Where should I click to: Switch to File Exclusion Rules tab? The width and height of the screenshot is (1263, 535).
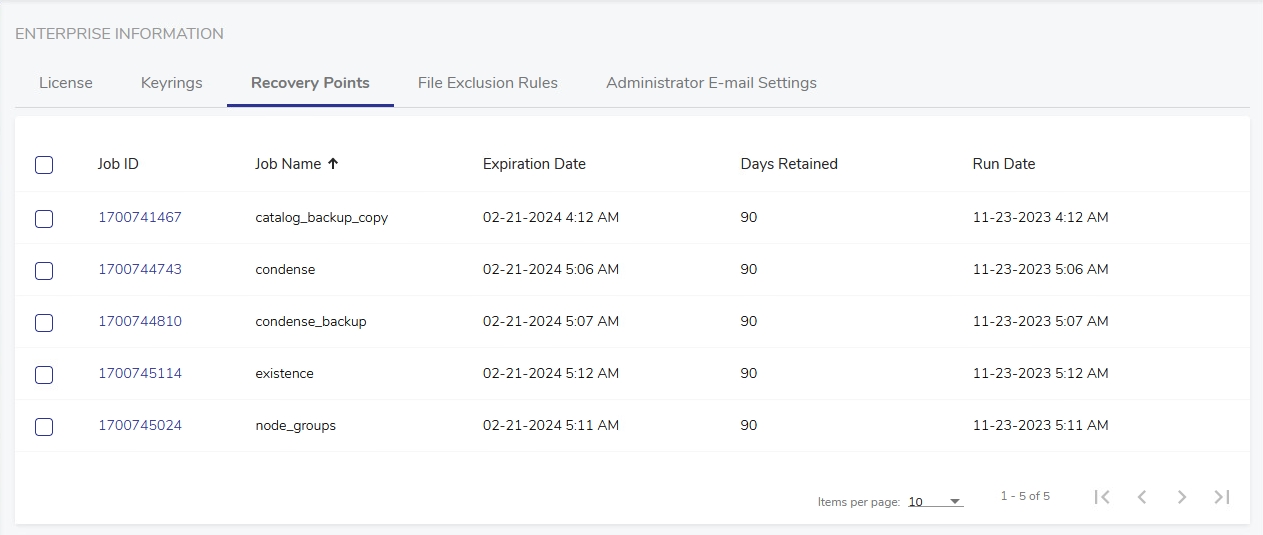click(x=487, y=83)
